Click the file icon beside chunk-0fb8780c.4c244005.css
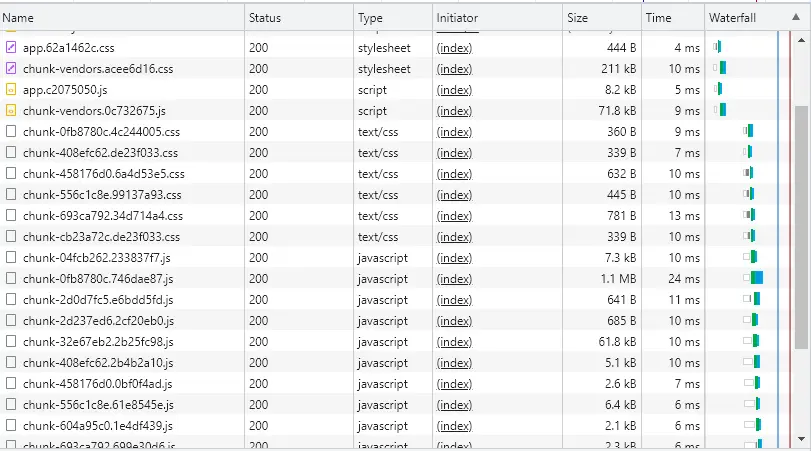The height and width of the screenshot is (451, 811). click(11, 132)
